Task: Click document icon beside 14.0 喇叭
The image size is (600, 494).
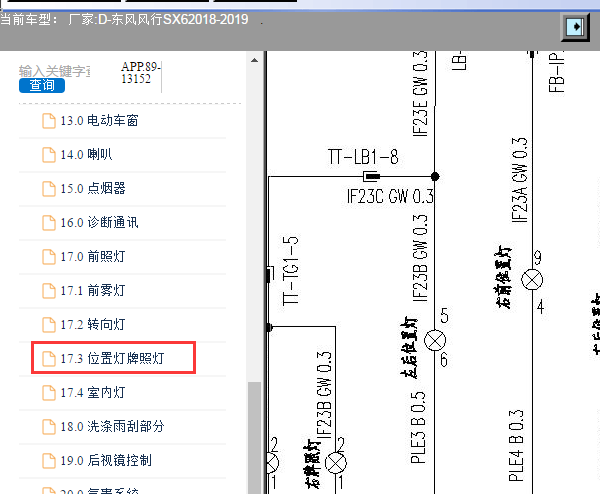Action: coord(49,155)
